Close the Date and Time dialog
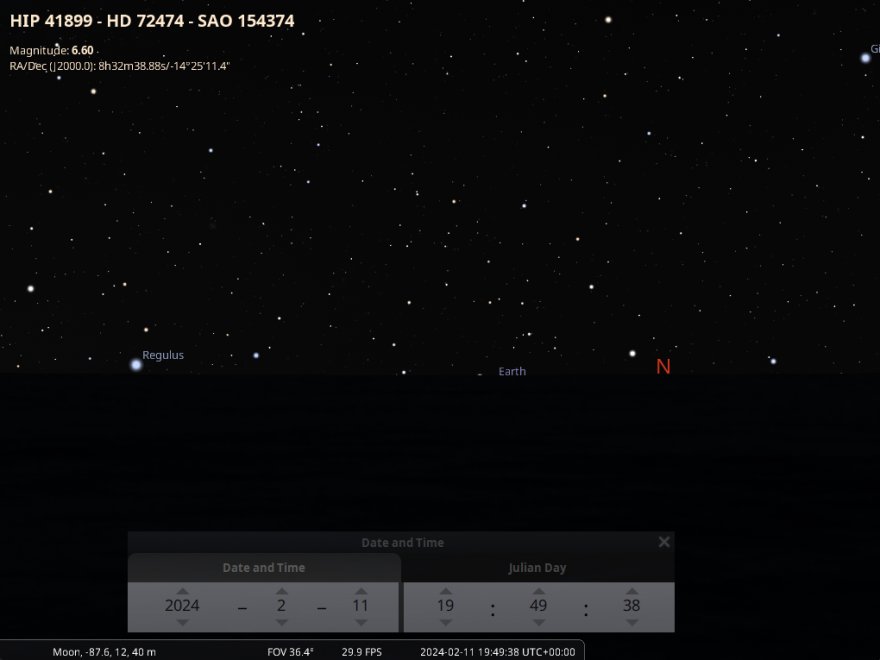 pos(664,542)
